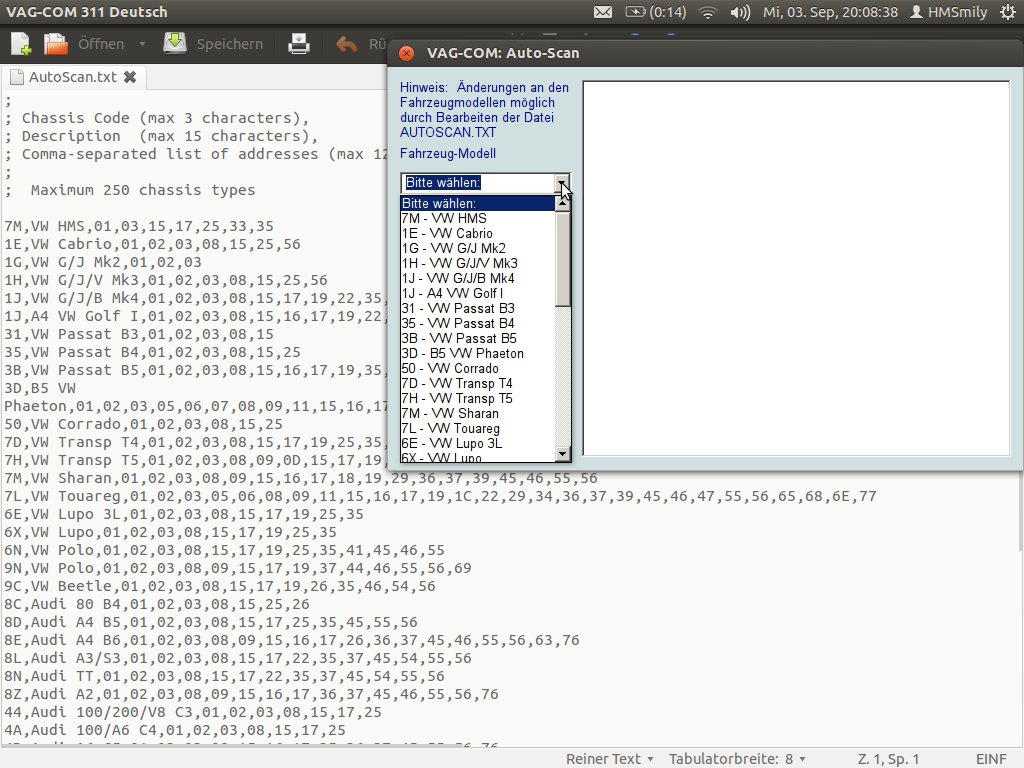Screen dimensions: 1024x768
Task: Select '31 - VW Passat B3' model
Action: tap(477, 308)
